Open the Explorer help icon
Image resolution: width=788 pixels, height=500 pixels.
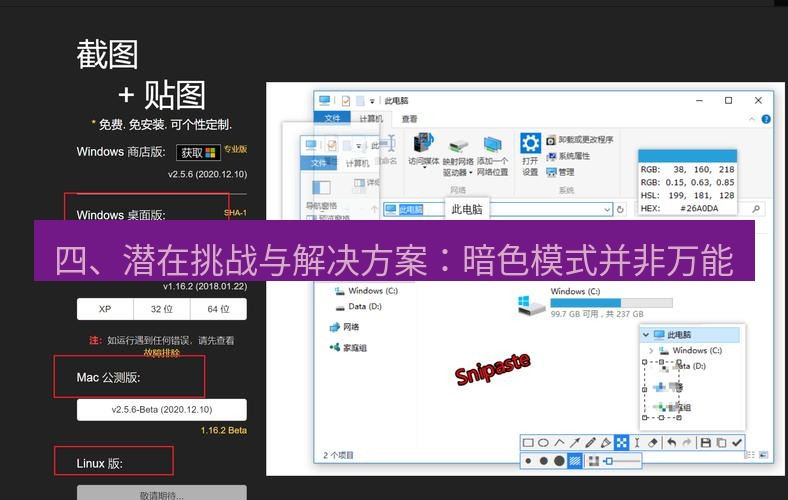[x=766, y=119]
